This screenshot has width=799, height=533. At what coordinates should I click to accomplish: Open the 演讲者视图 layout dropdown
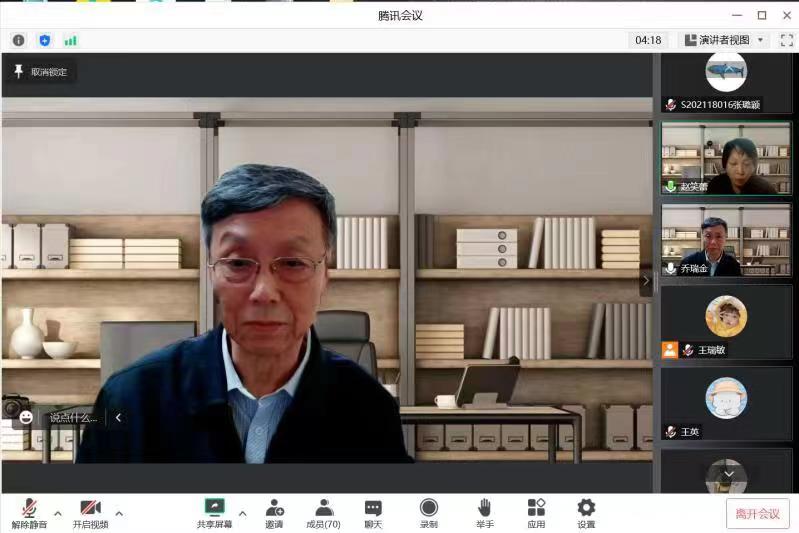724,40
